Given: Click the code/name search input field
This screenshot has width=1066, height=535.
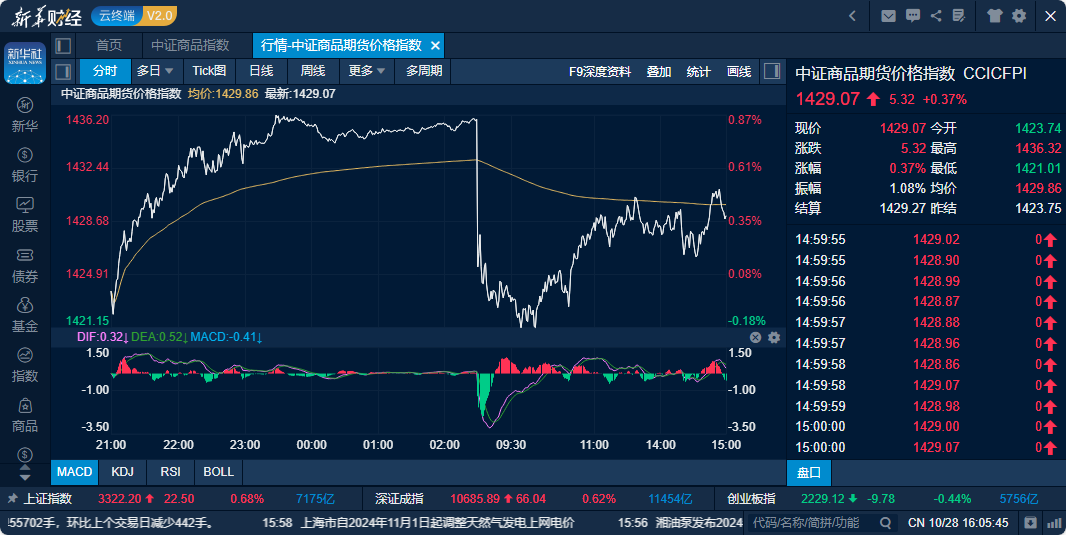Looking at the screenshot, I should point(813,522).
